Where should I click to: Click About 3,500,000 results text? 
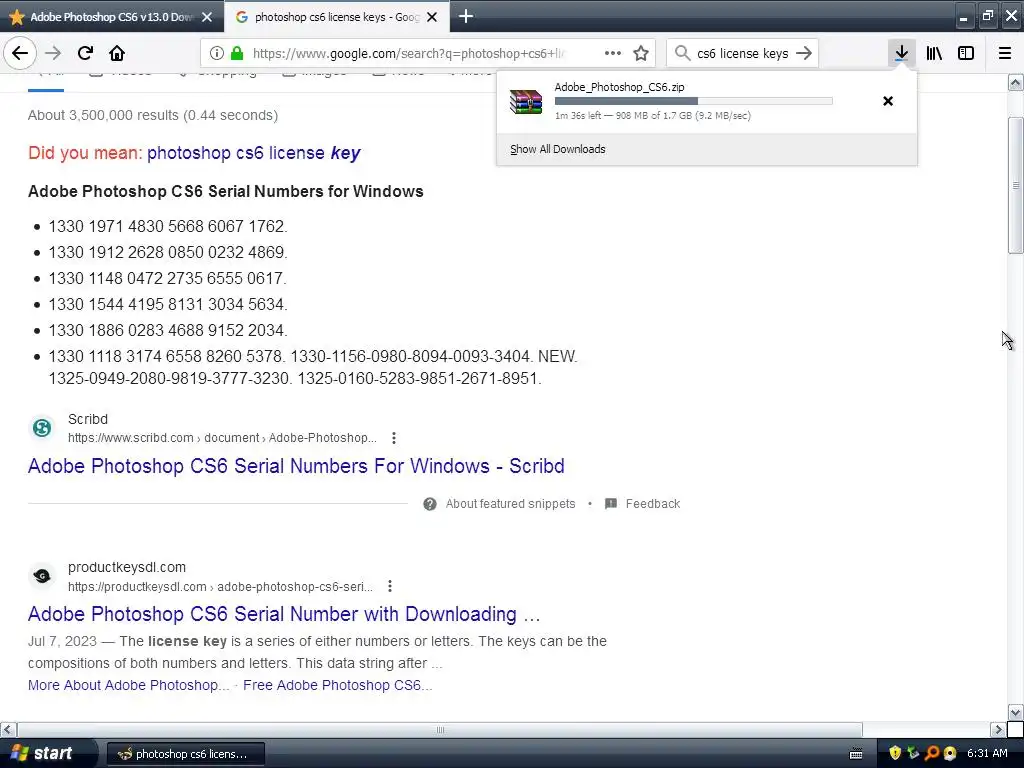pyautogui.click(x=153, y=115)
